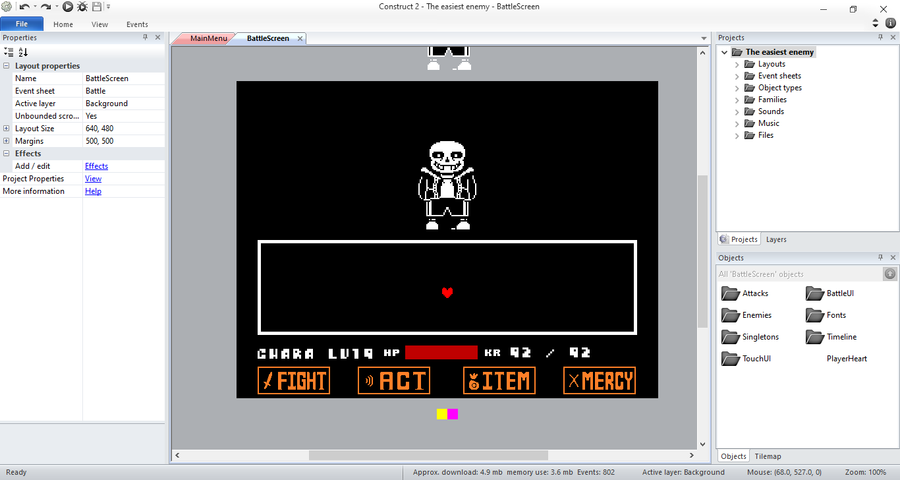Open the TouchUI object folder
900x480 pixels.
point(746,359)
